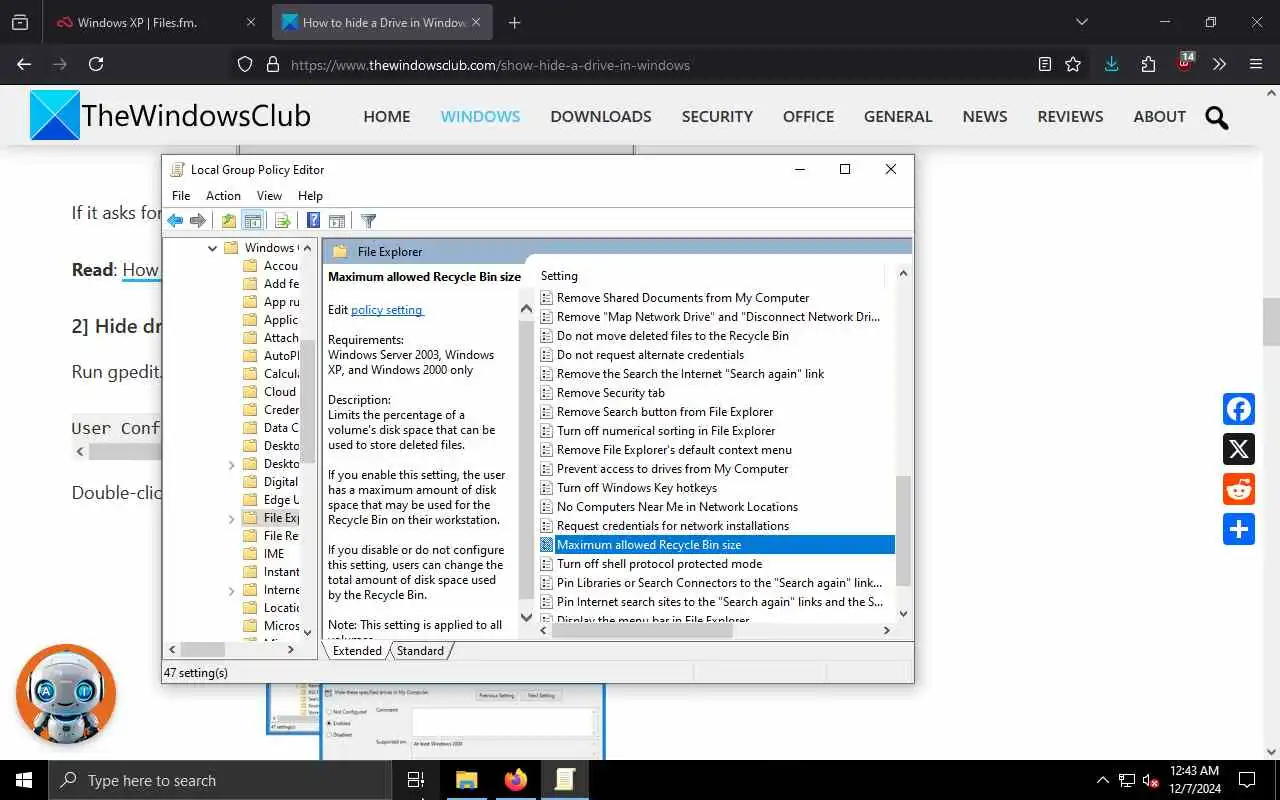
Task: Open Firefox View icon left of the tabs
Action: point(20,22)
